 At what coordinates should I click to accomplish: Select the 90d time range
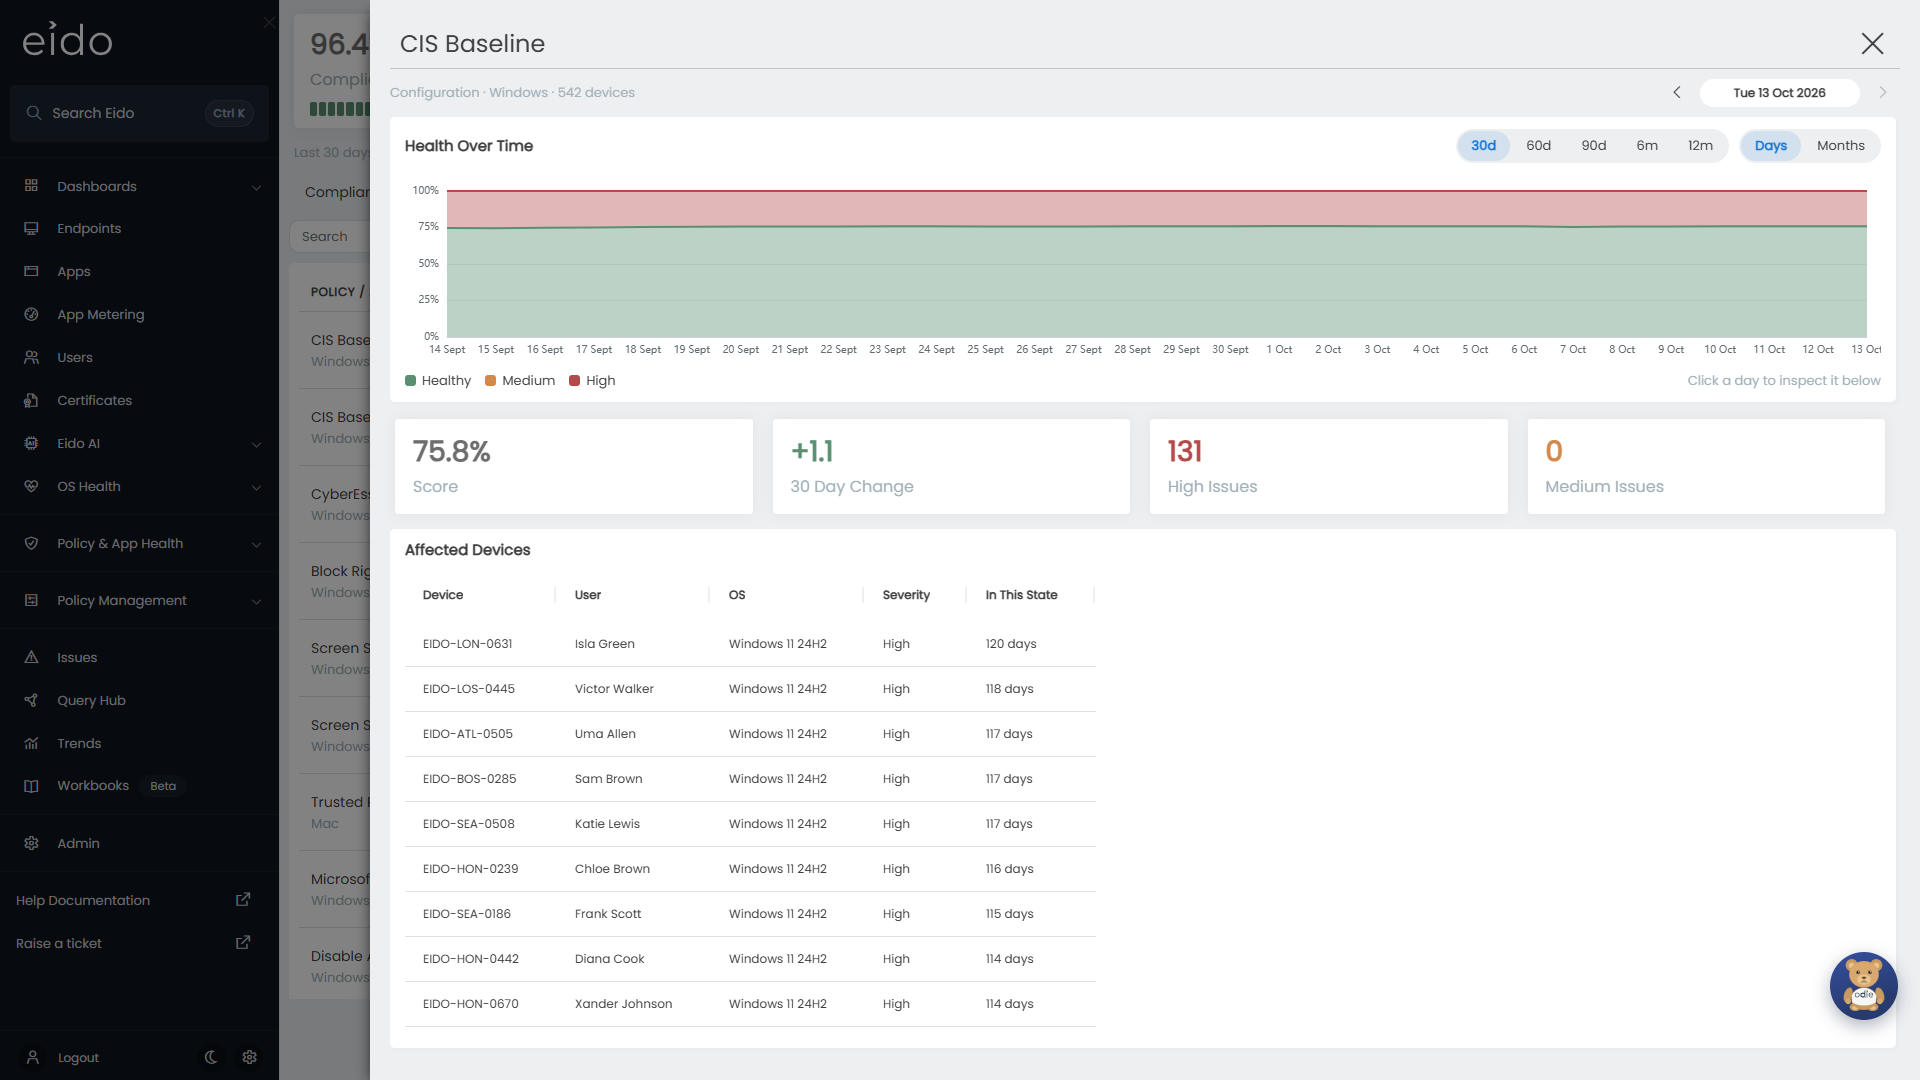(1593, 146)
